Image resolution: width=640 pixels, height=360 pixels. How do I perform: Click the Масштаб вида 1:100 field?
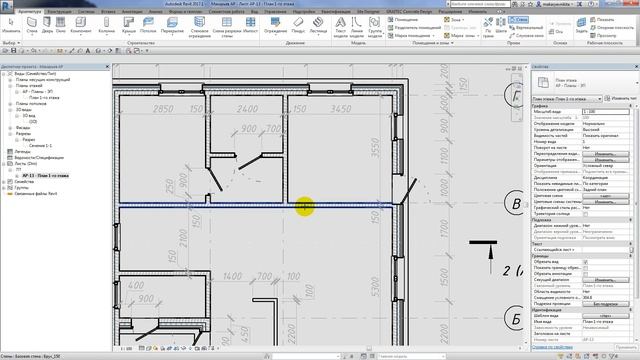[x=605, y=111]
